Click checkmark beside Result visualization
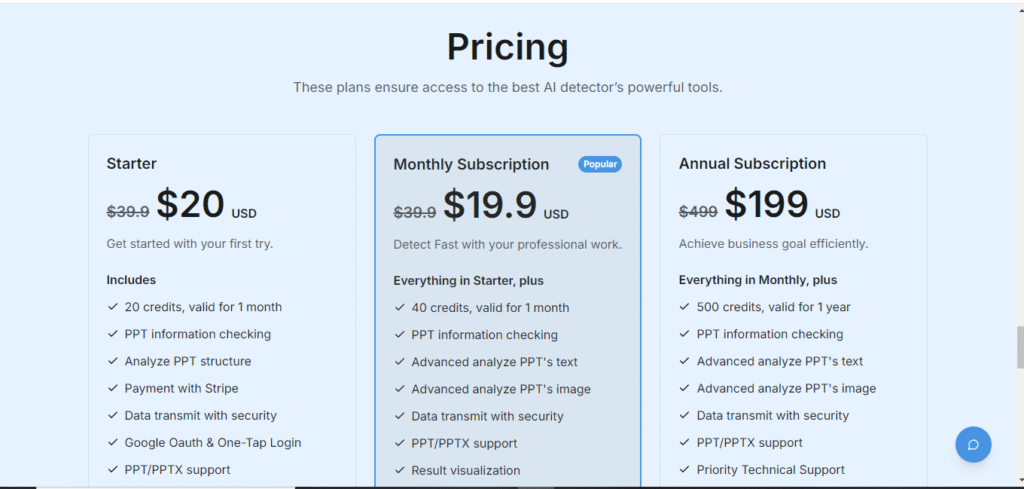Viewport: 1024px width, 489px height. point(399,470)
